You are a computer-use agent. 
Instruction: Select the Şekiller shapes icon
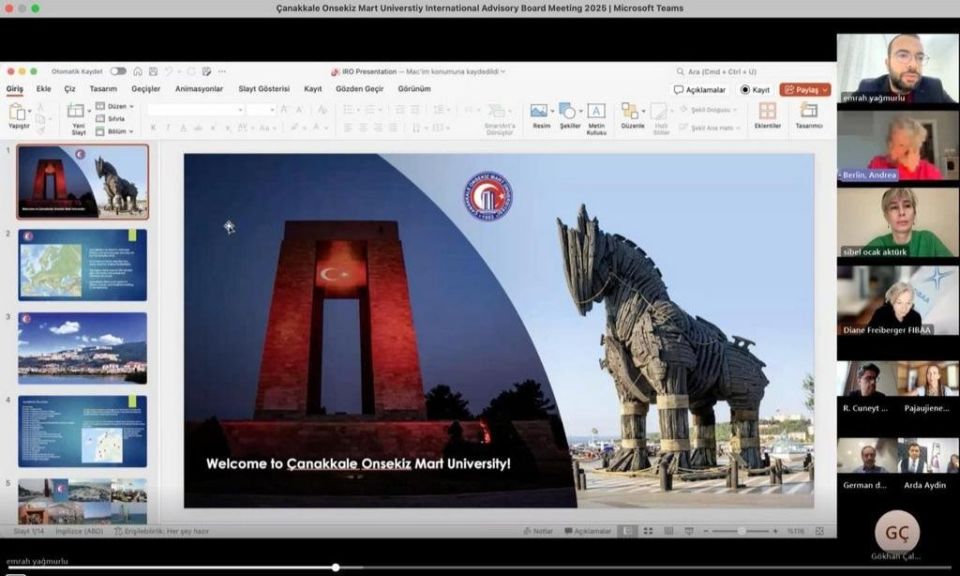(x=567, y=112)
